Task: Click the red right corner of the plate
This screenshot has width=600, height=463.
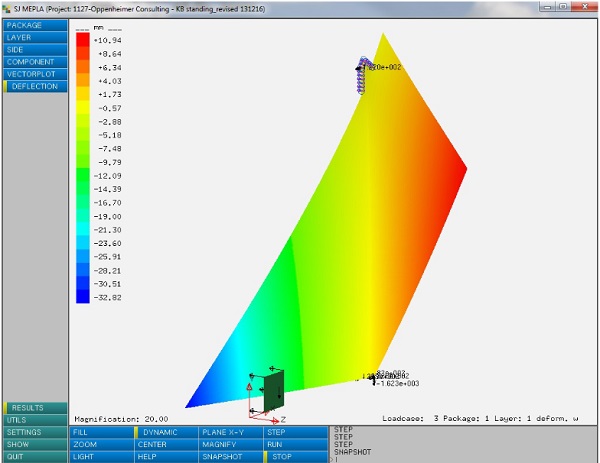Action: click(x=464, y=168)
